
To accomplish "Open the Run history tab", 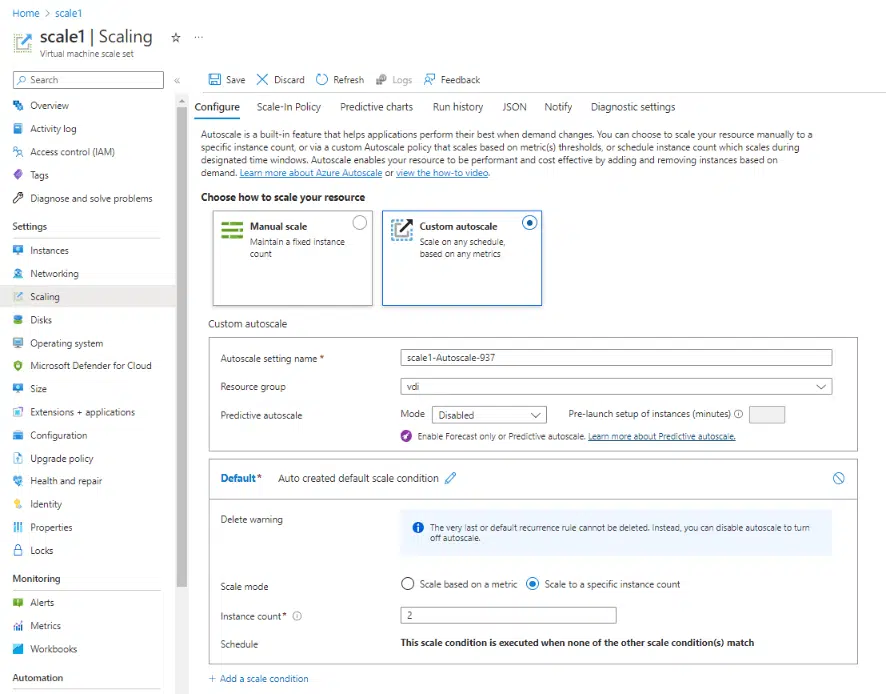I will pos(458,107).
